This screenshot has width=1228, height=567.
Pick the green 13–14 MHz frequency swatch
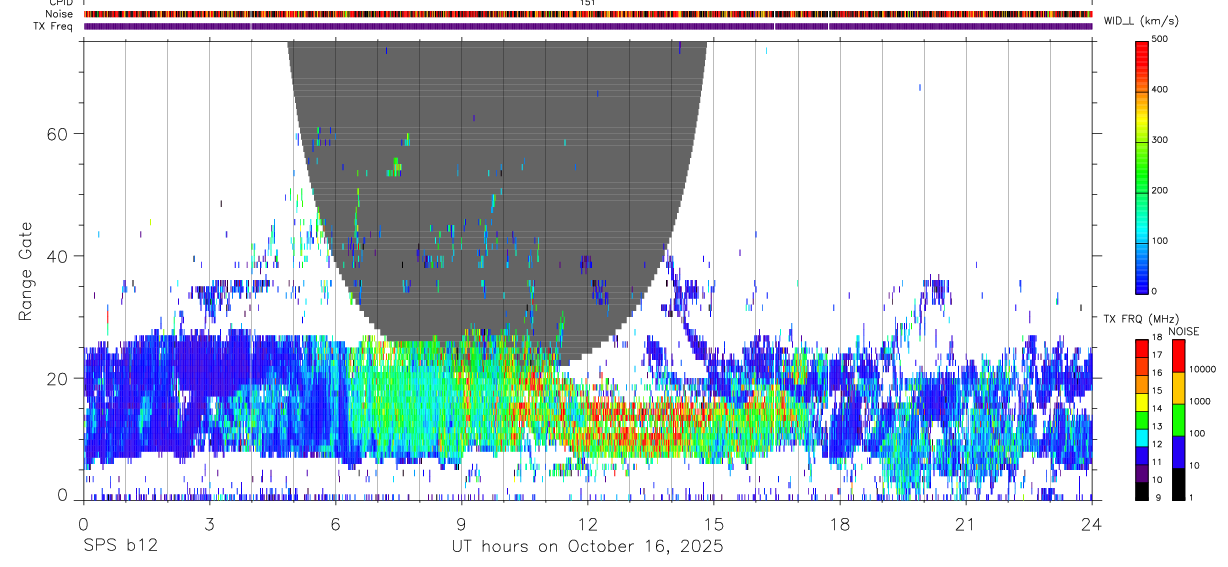1142,420
